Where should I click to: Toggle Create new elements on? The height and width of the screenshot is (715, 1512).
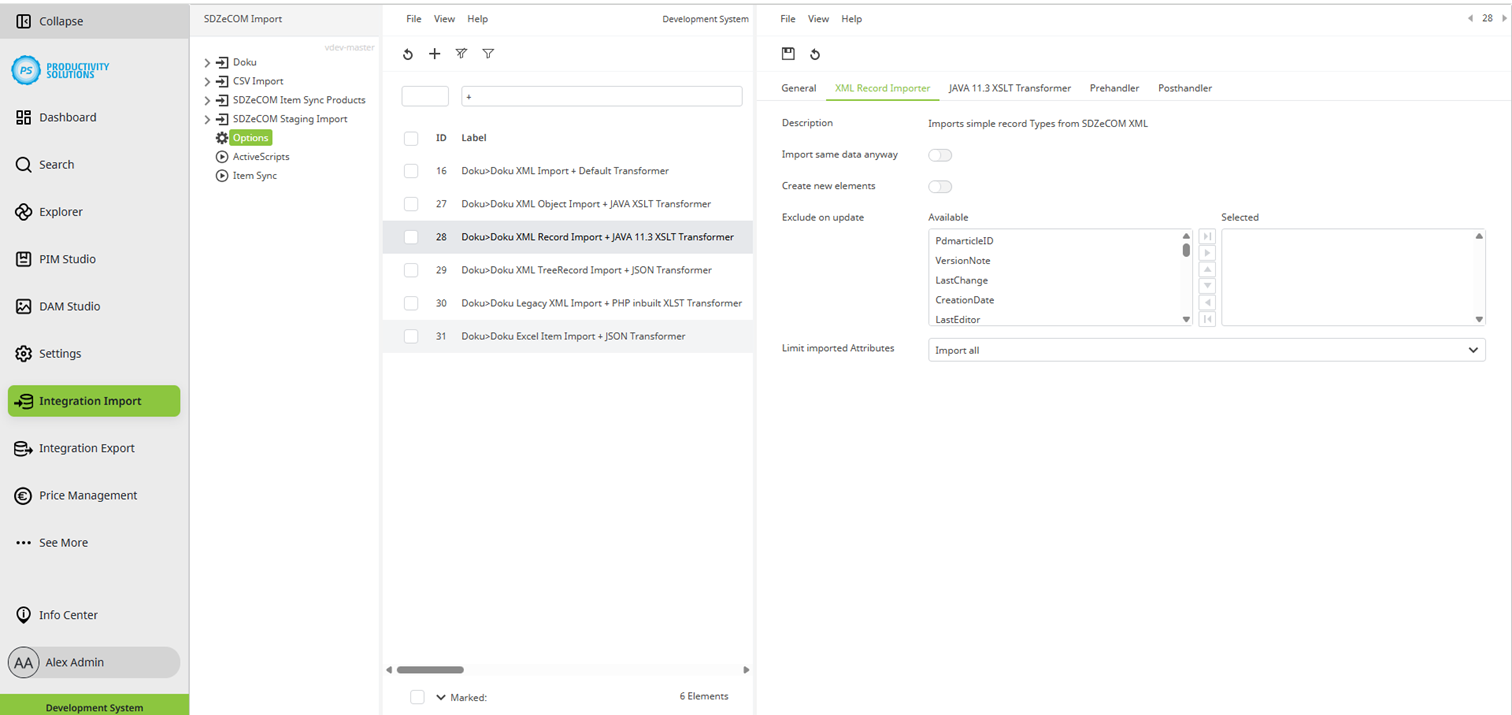939,187
